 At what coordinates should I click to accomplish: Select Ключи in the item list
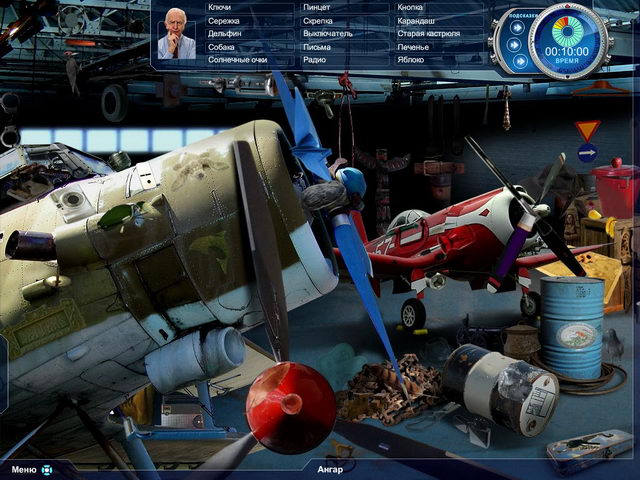(219, 8)
